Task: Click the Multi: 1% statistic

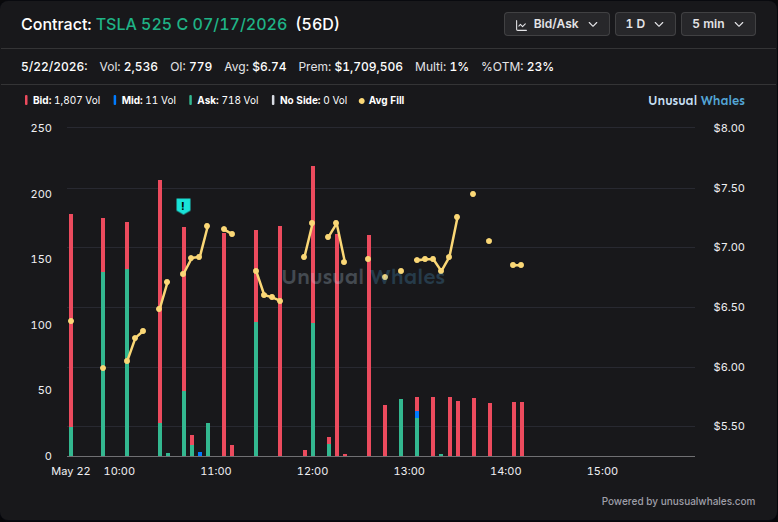Action: click(442, 66)
